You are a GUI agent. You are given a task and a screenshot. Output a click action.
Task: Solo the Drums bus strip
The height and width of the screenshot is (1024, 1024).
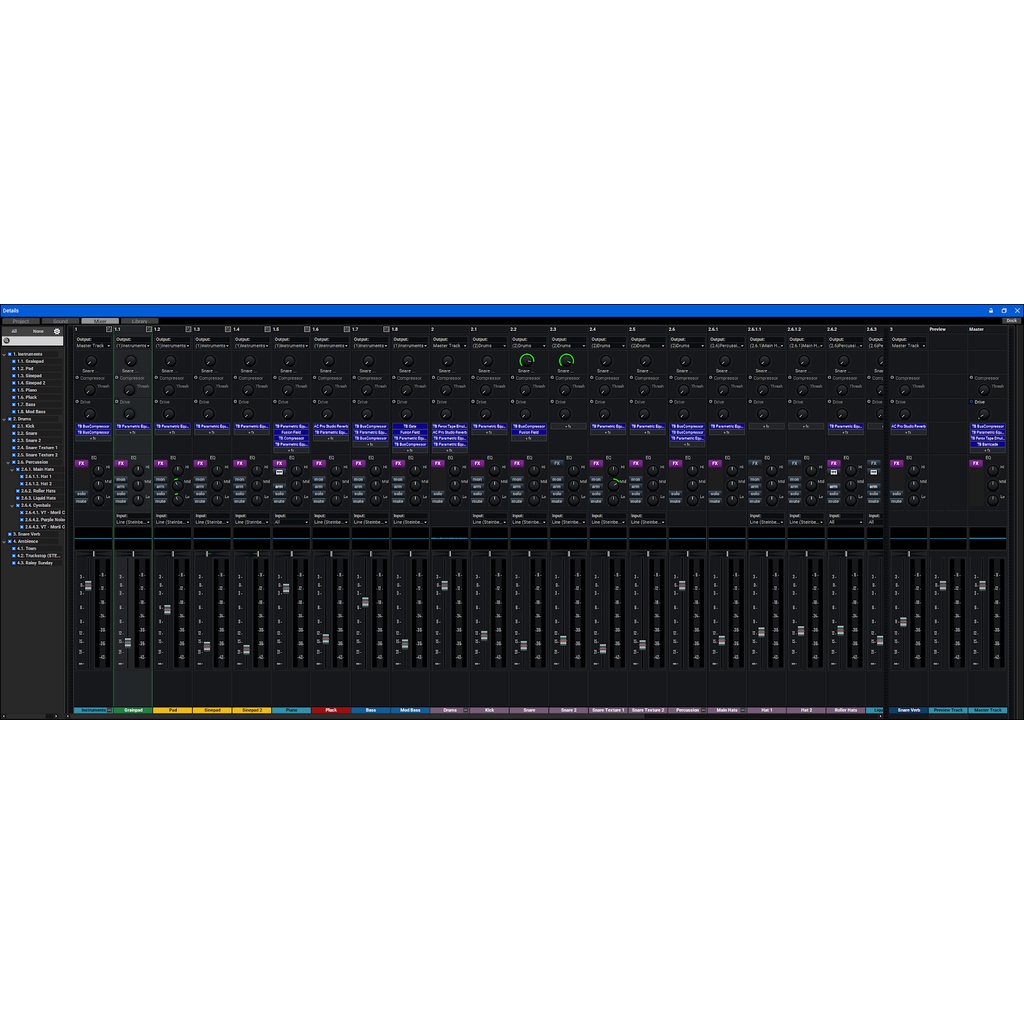point(438,494)
